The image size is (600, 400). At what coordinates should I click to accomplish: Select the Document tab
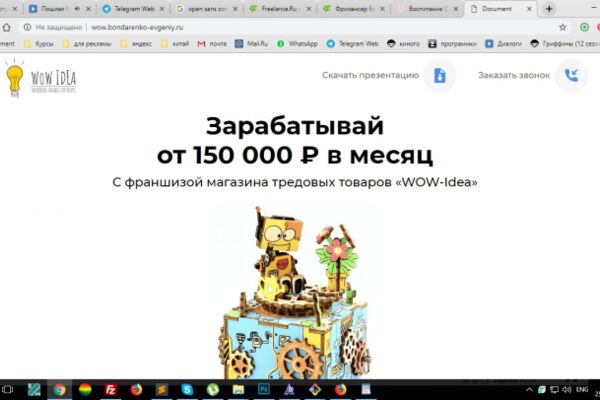[501, 9]
